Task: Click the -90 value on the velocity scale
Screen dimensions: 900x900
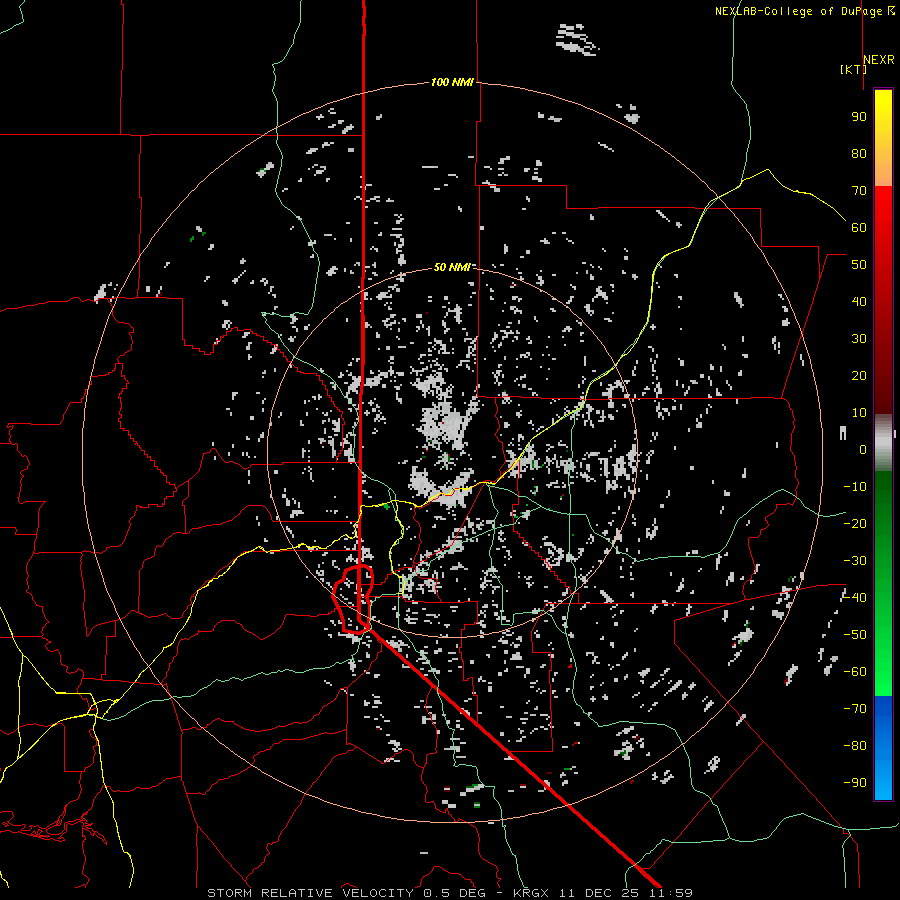Action: pyautogui.click(x=855, y=783)
